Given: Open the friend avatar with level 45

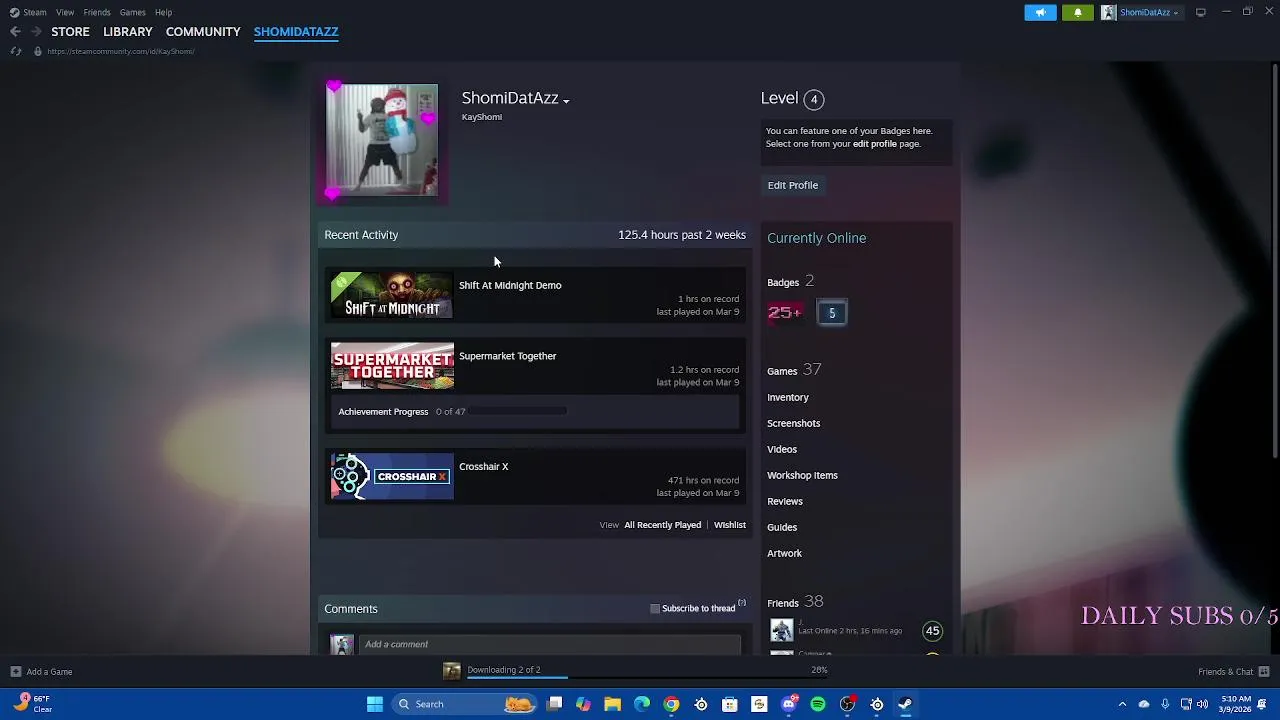Looking at the screenshot, I should click(781, 630).
